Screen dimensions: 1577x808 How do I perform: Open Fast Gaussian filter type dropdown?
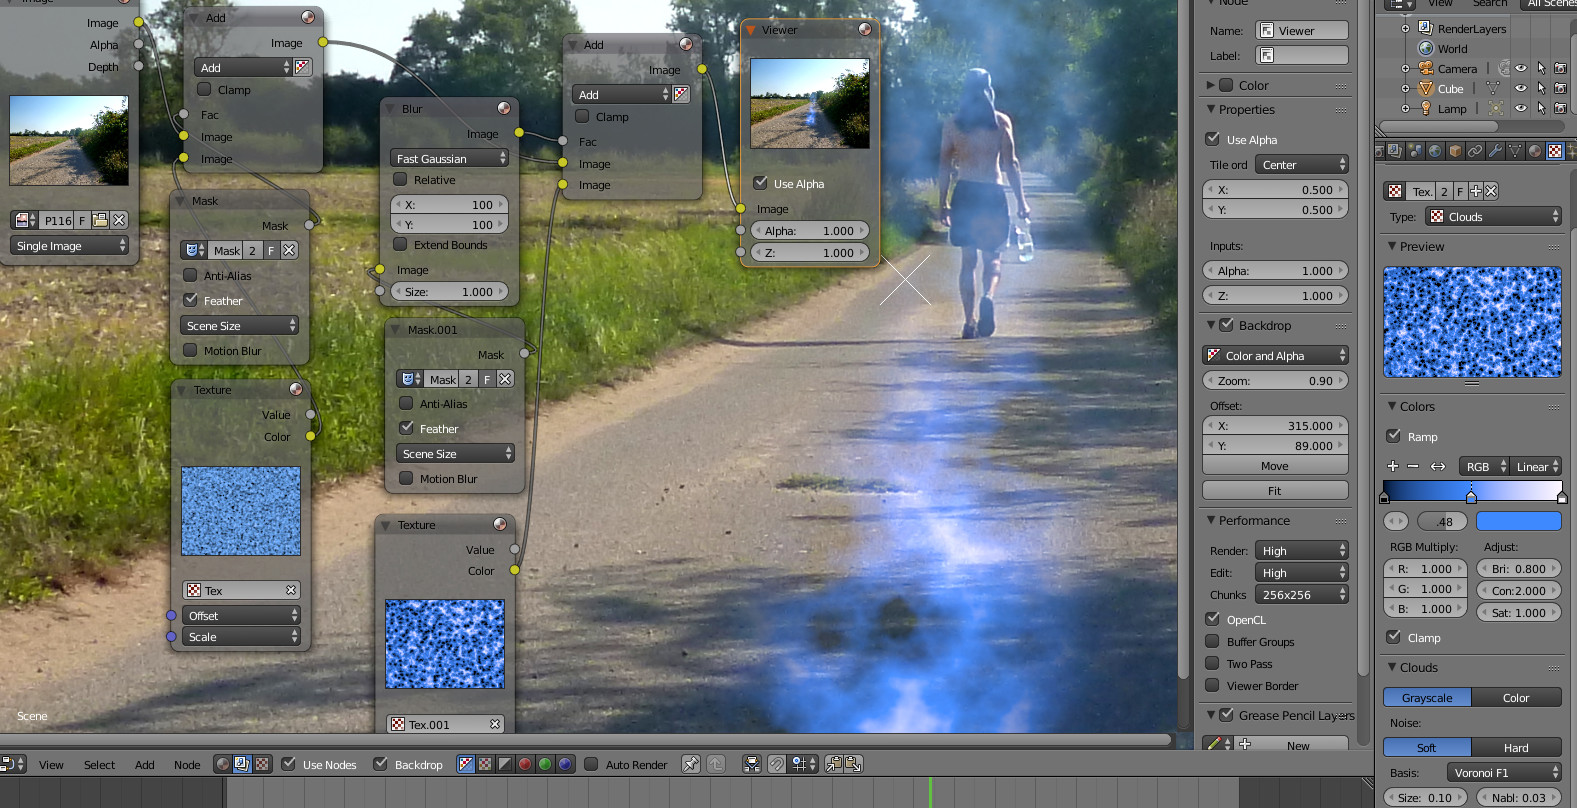450,158
